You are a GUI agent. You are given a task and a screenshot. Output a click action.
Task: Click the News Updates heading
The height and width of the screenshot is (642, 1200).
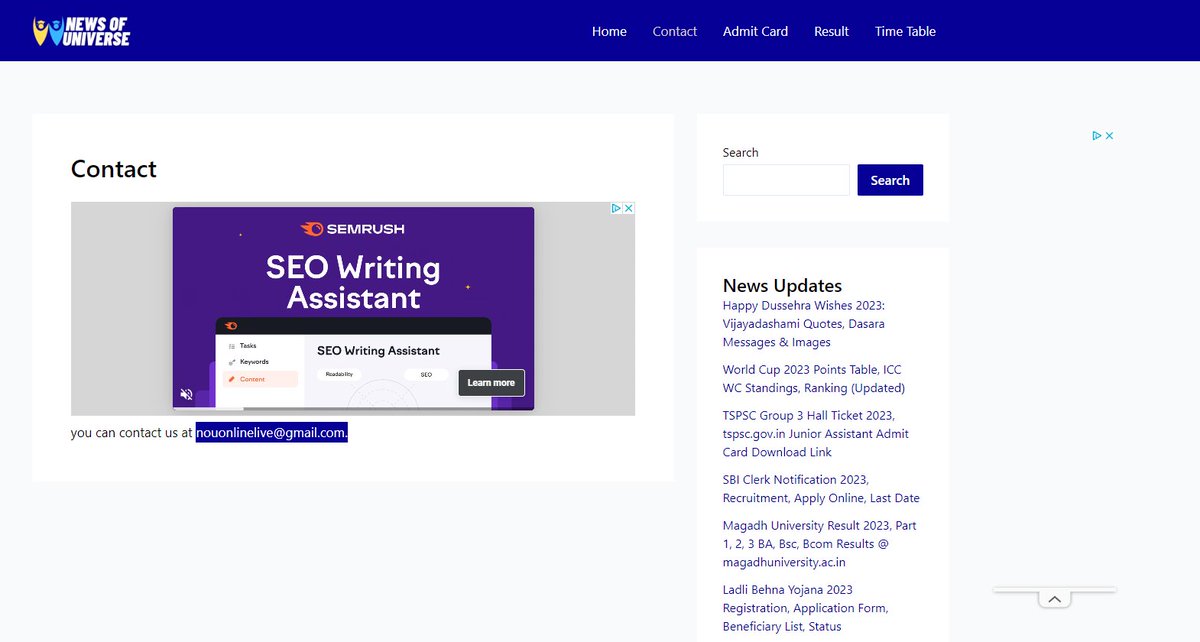782,285
